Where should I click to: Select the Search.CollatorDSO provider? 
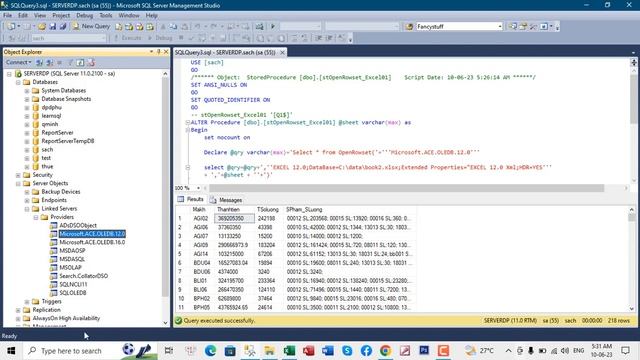tap(84, 276)
